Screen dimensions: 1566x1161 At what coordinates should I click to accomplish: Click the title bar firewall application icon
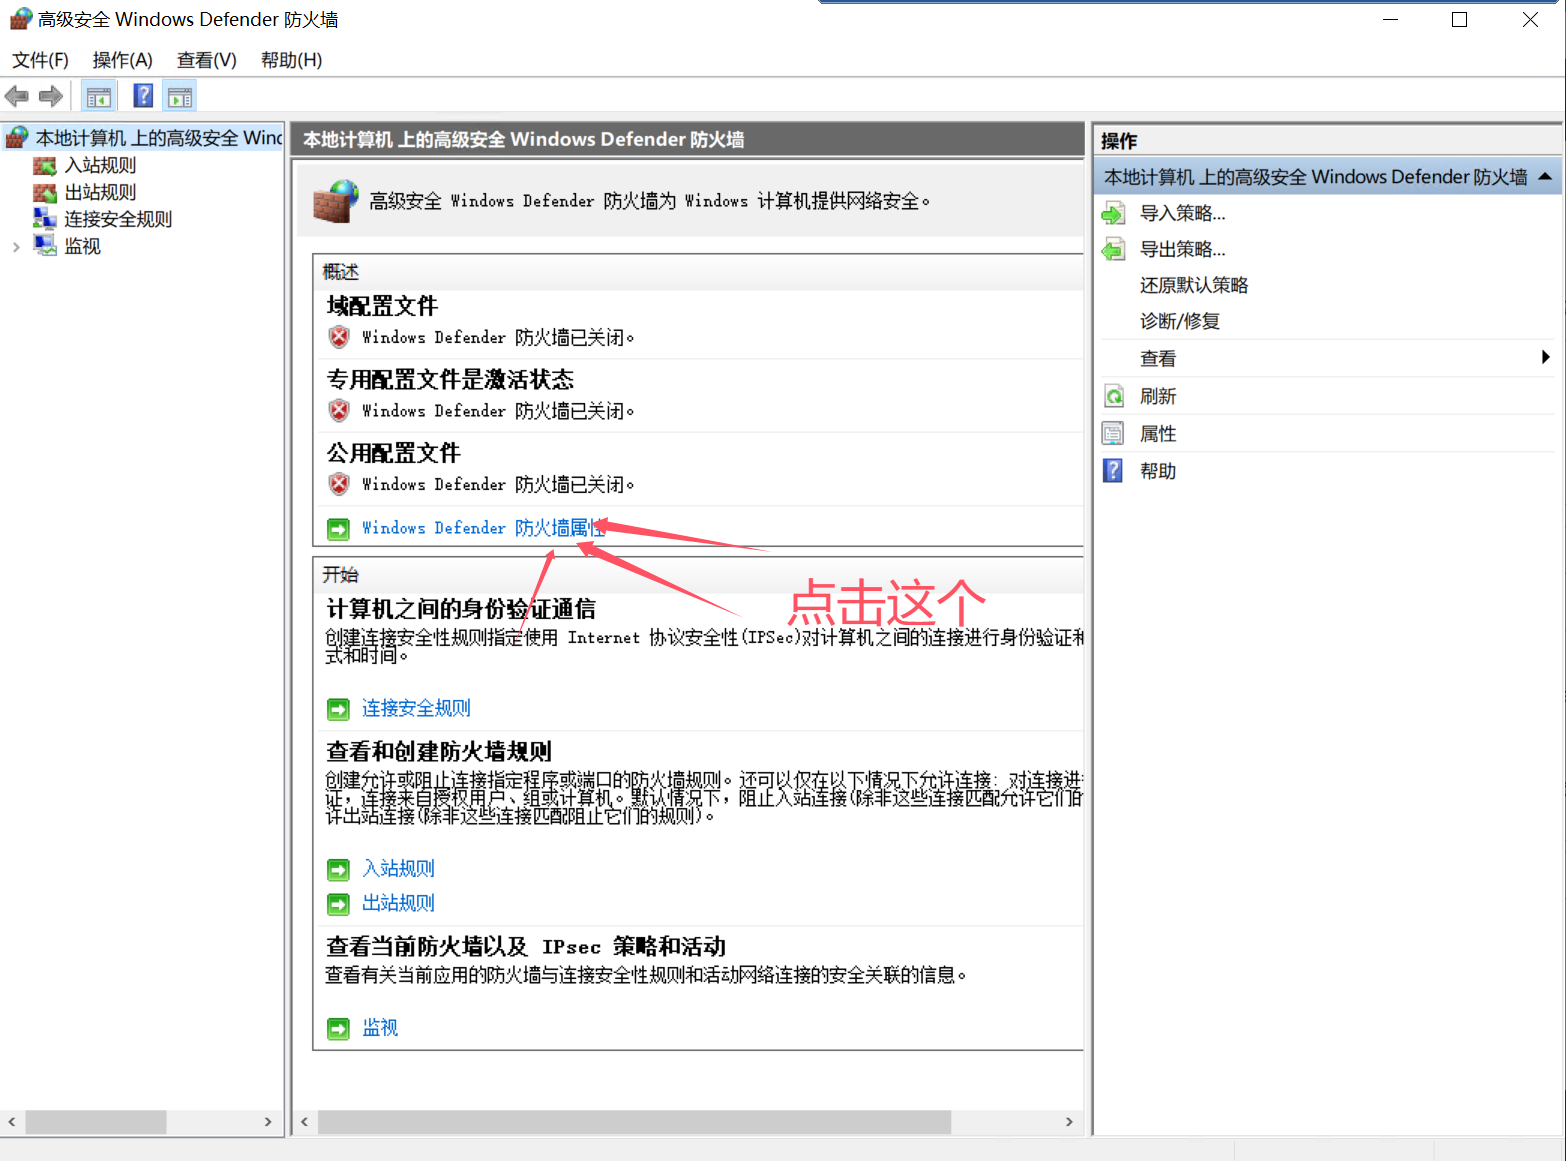[x=21, y=19]
